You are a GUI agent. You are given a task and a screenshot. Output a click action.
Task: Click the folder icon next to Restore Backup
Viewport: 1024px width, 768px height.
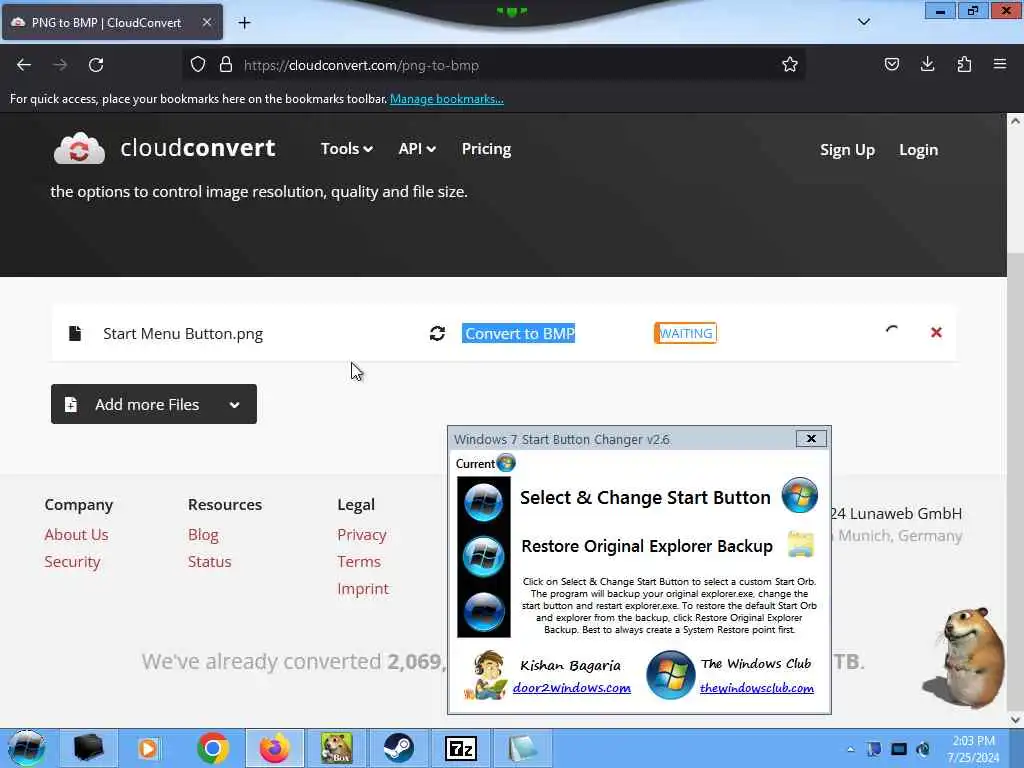[801, 544]
